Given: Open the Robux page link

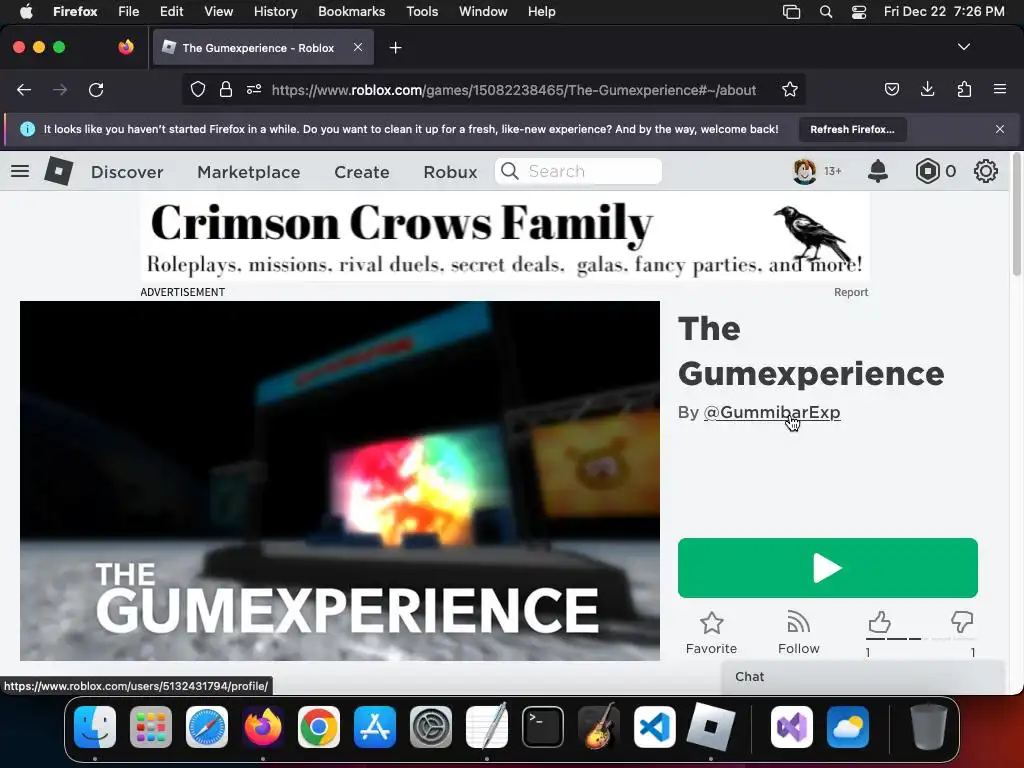Looking at the screenshot, I should [450, 172].
